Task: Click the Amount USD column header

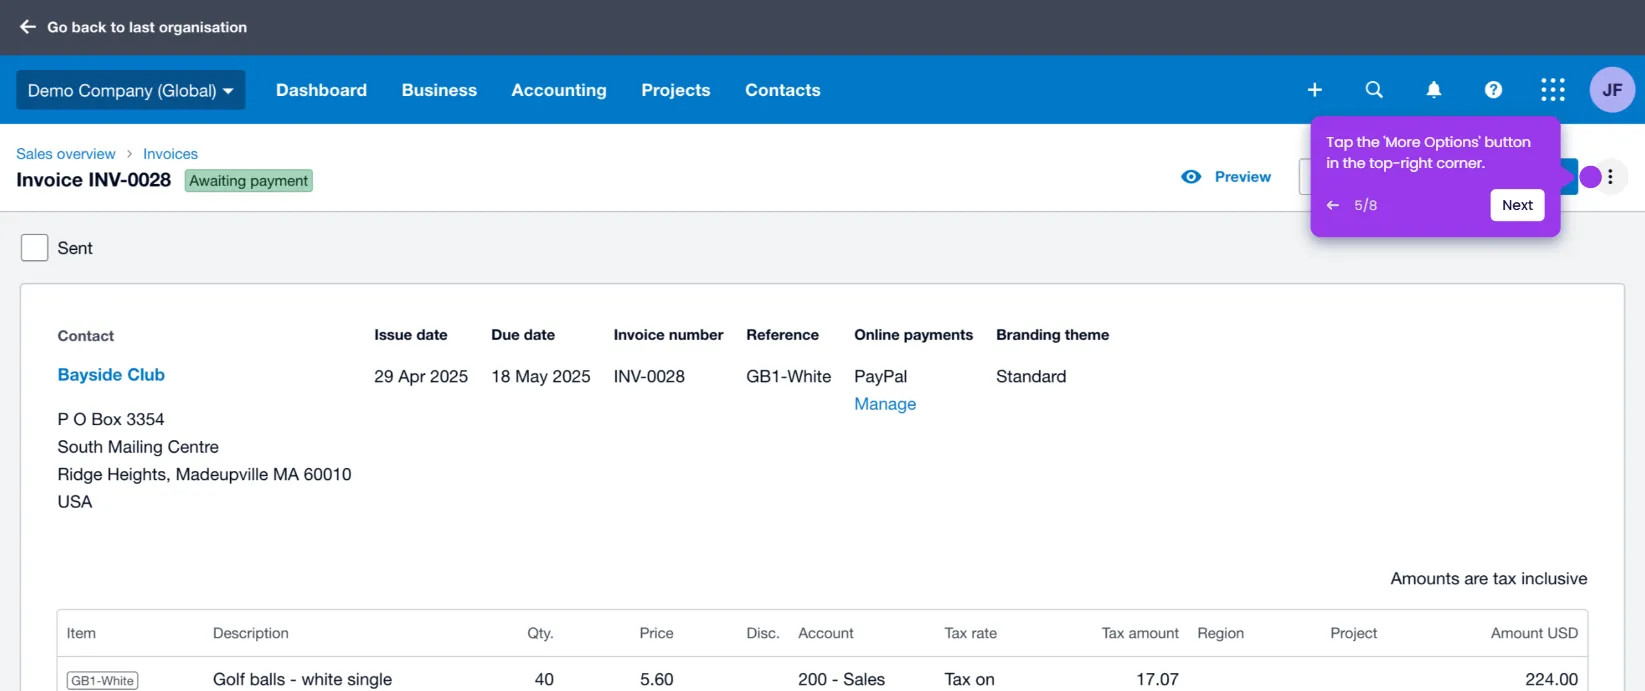Action: point(1534,633)
